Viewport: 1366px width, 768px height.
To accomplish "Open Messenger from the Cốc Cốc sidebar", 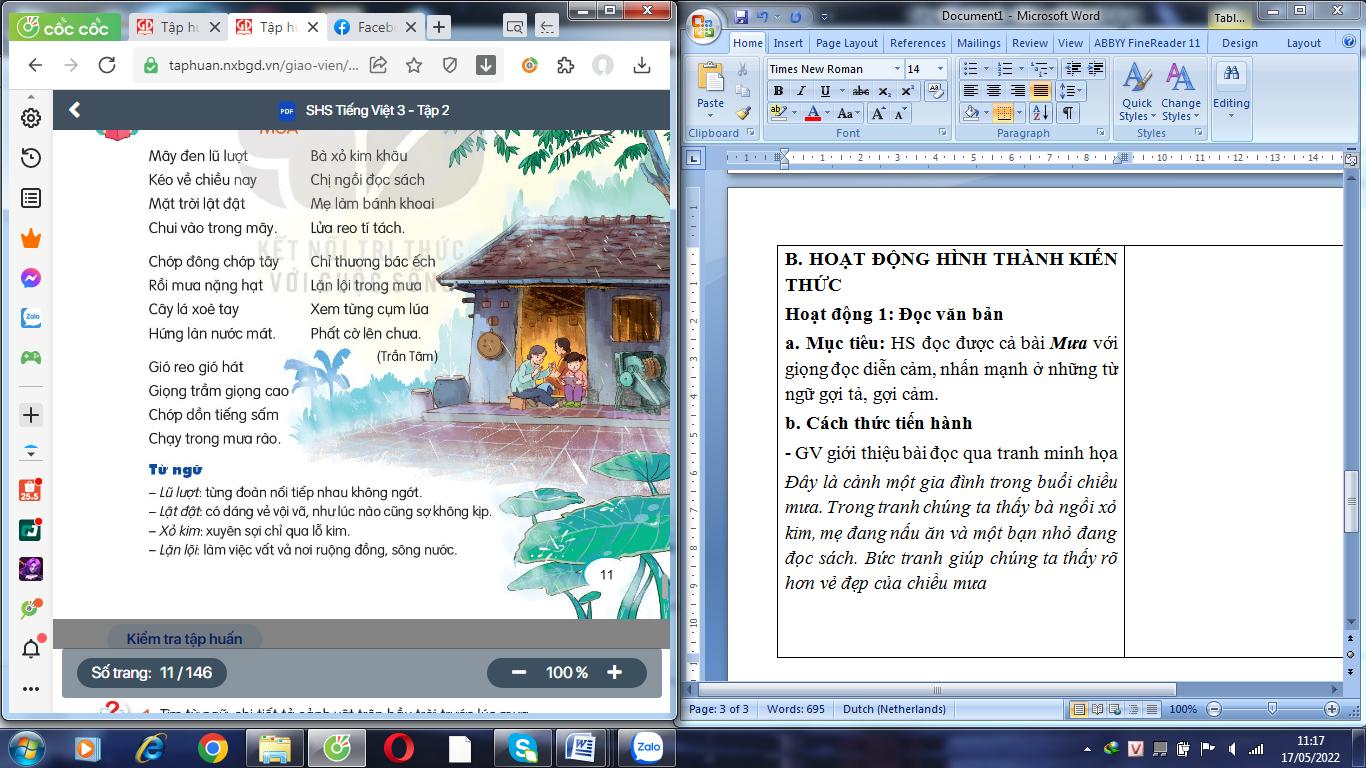I will click(31, 279).
